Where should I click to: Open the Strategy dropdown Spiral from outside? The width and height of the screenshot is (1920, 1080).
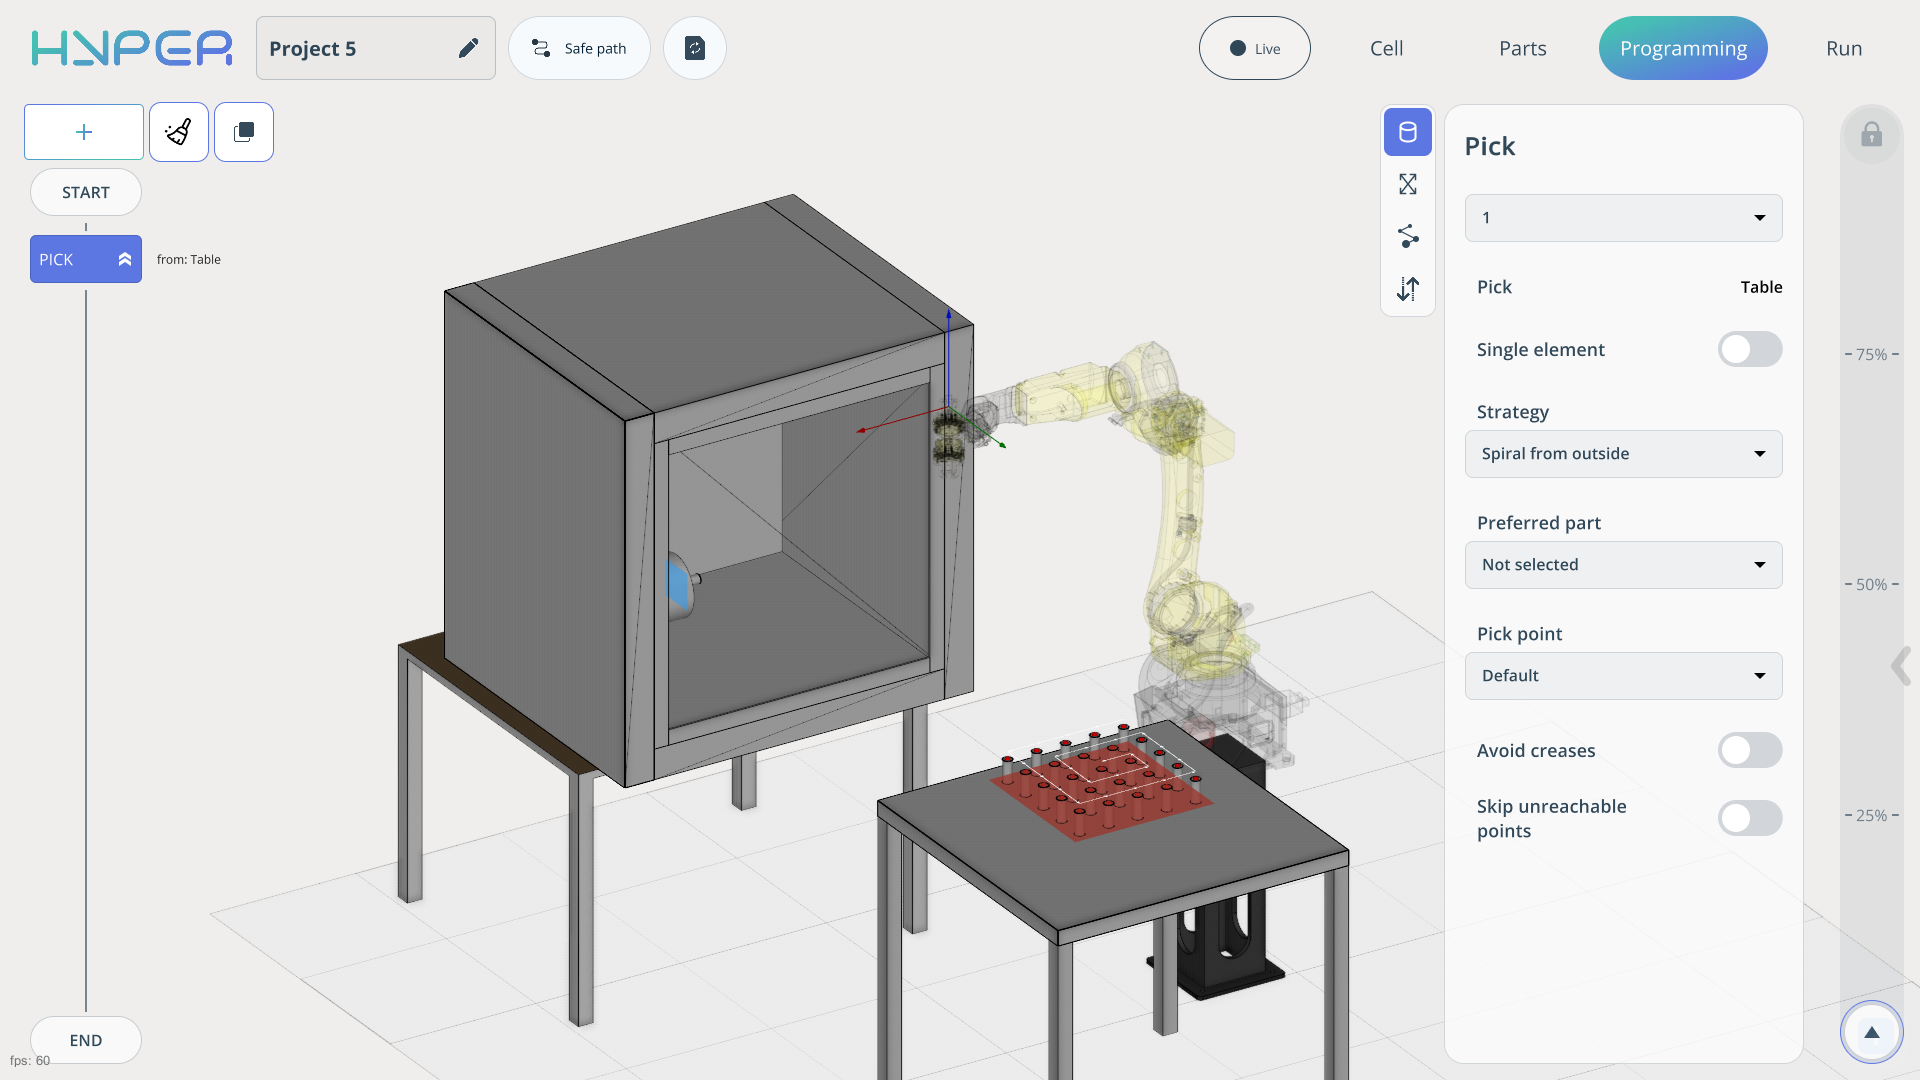pyautogui.click(x=1623, y=454)
